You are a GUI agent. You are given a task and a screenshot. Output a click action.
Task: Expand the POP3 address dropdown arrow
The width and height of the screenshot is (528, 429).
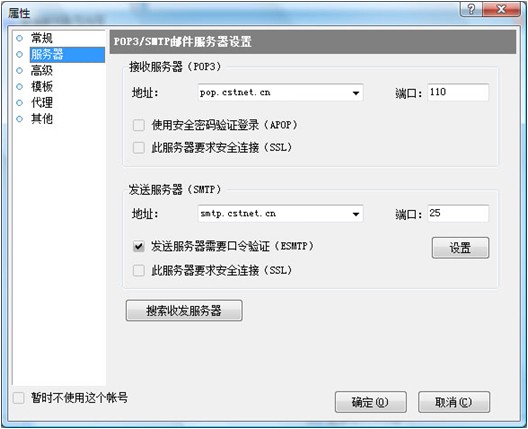pos(356,93)
